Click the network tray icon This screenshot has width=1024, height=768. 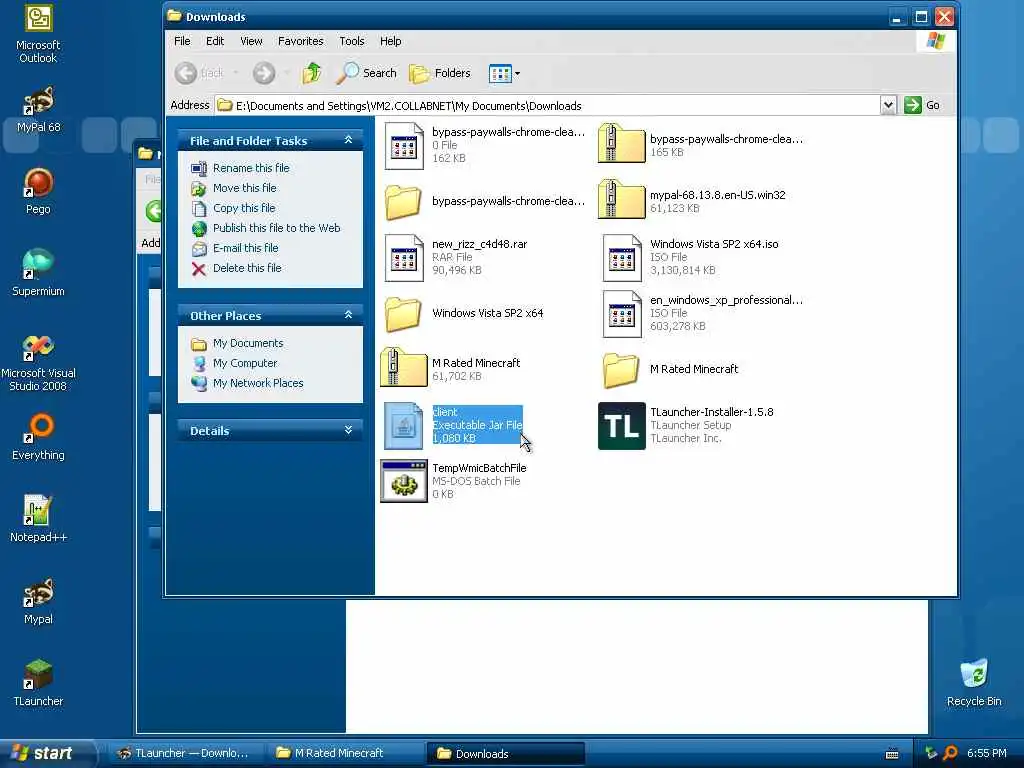tap(930, 753)
